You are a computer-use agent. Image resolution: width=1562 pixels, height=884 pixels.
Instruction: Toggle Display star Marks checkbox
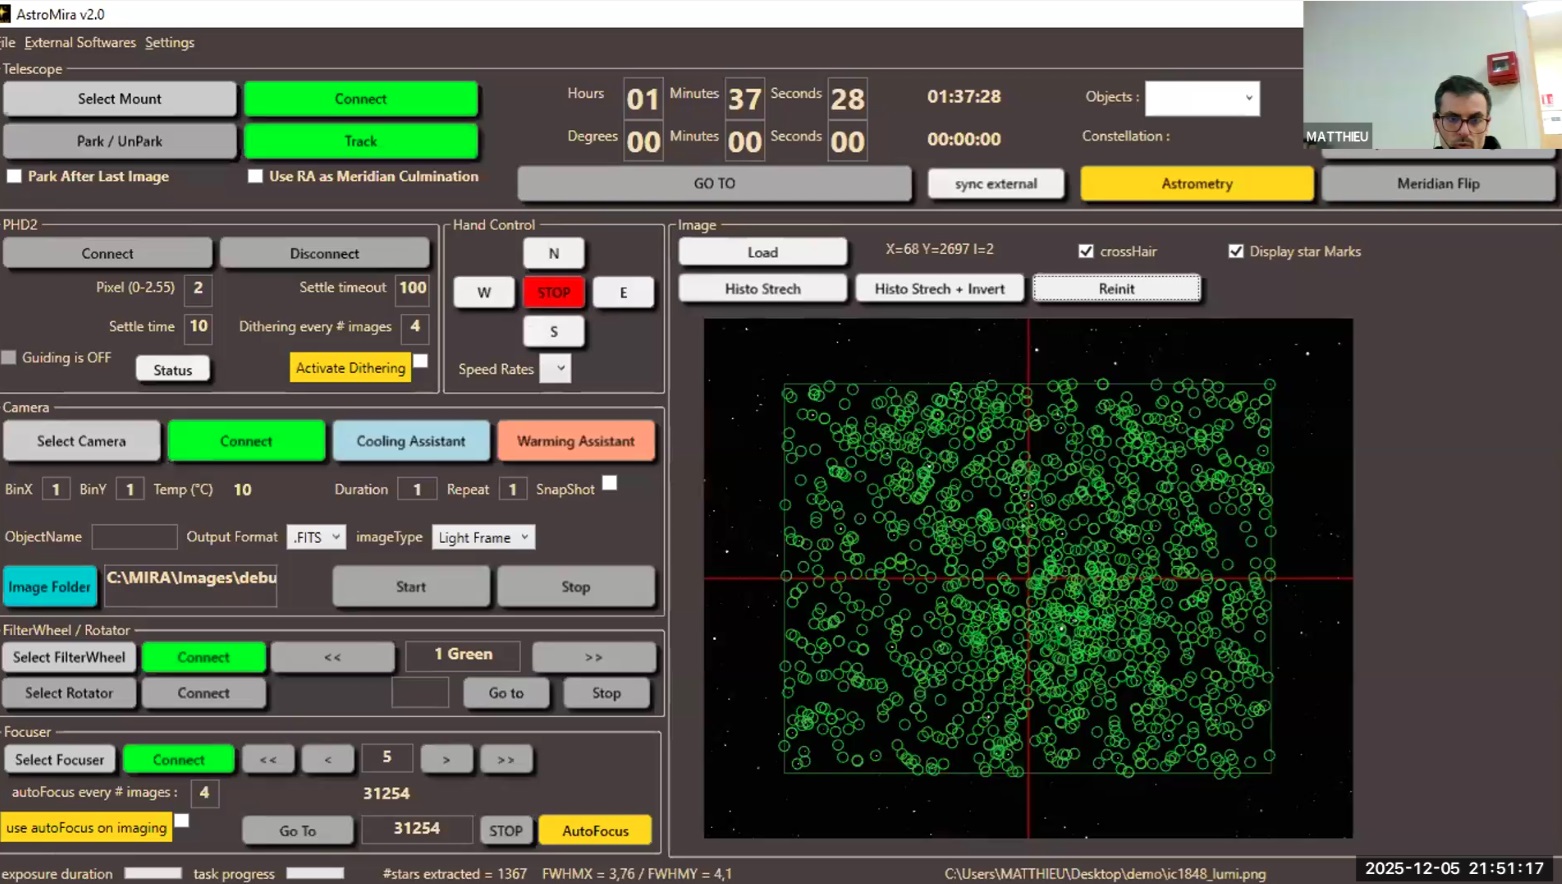[x=1236, y=251]
